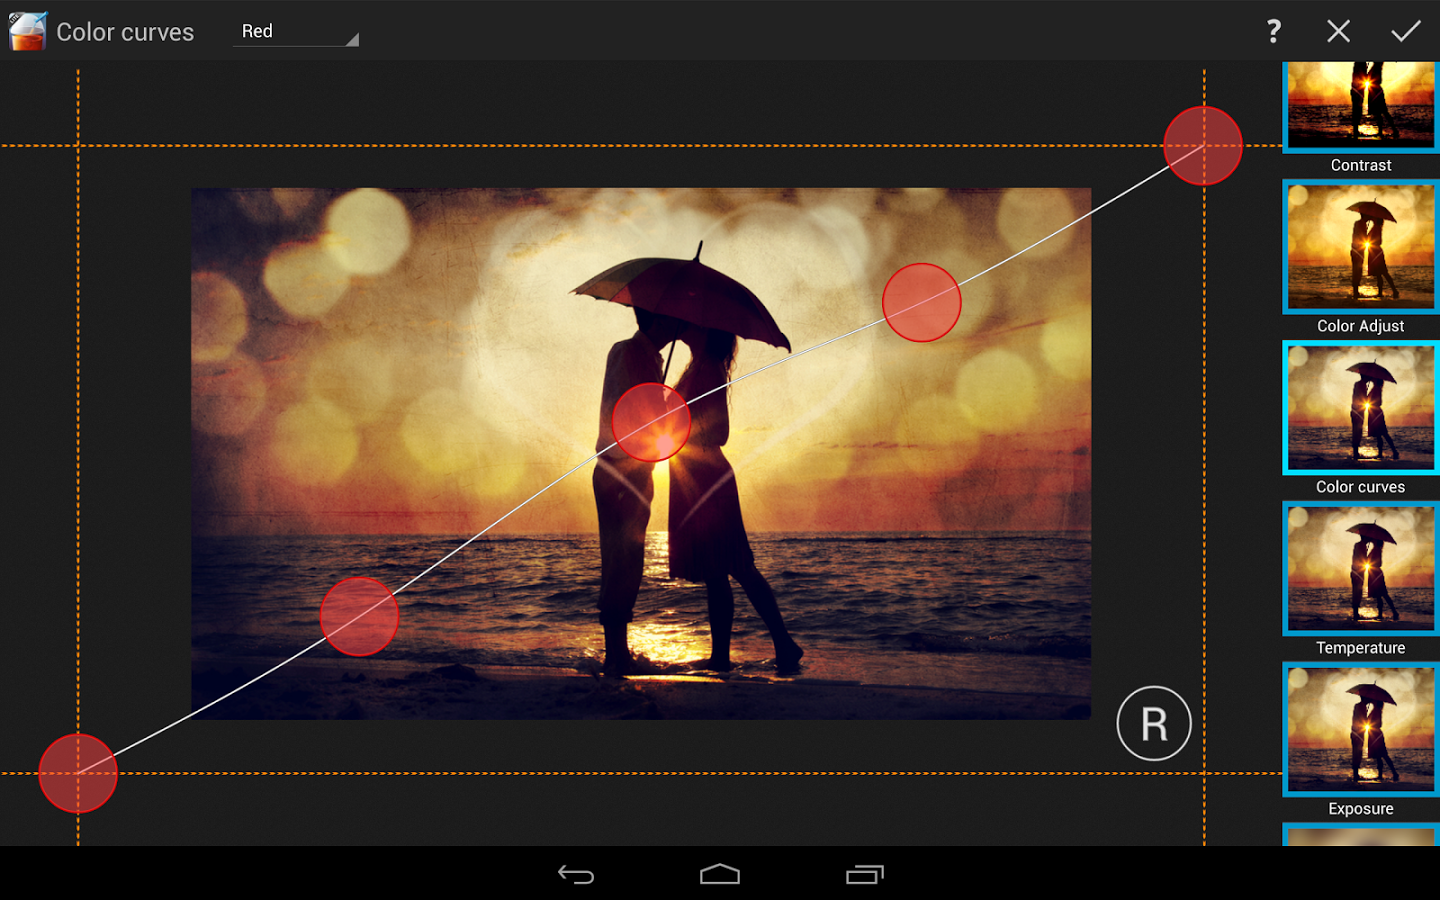Tap the help question mark icon
Viewport: 1440px width, 900px height.
(1273, 31)
